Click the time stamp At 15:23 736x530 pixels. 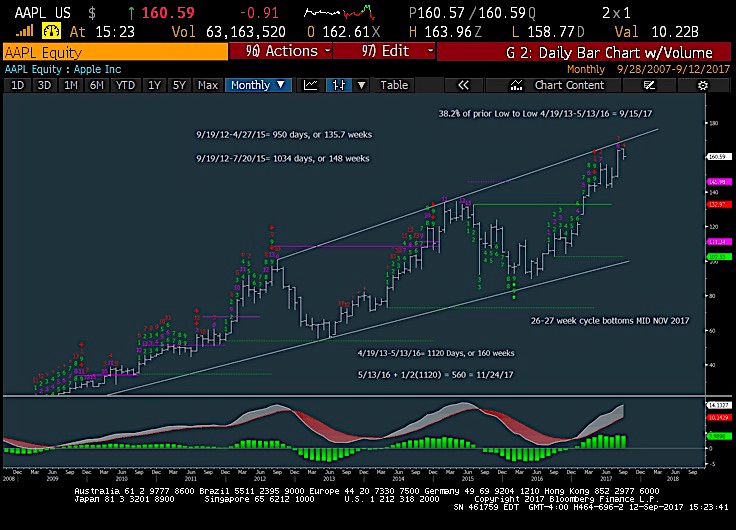102,32
